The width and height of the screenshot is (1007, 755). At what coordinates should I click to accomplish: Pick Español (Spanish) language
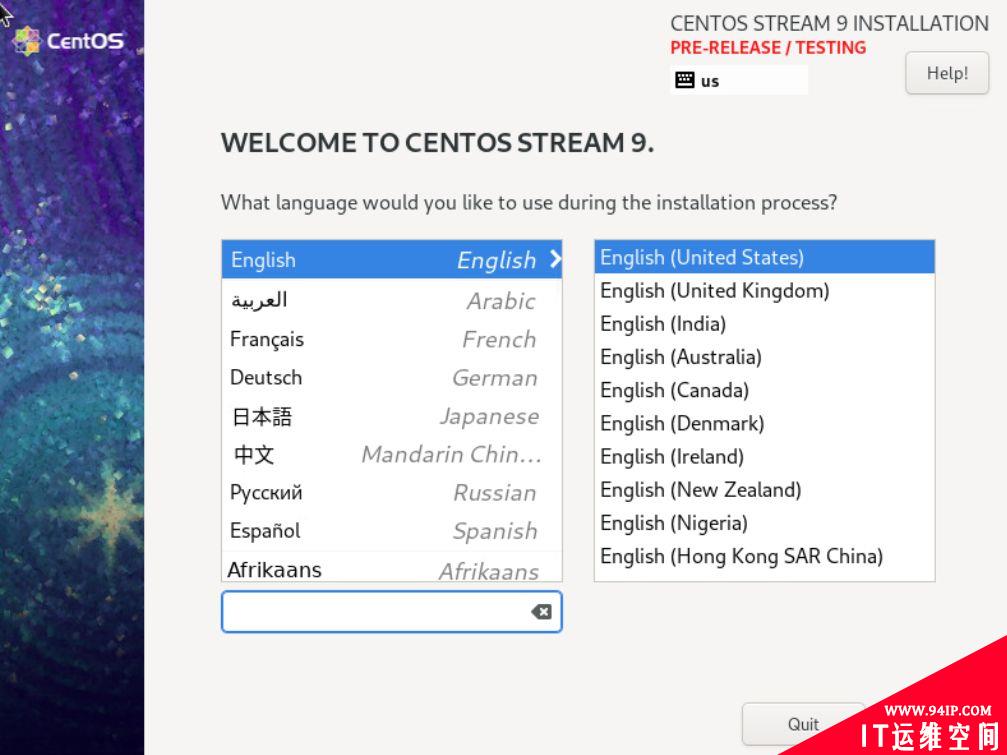[x=392, y=531]
